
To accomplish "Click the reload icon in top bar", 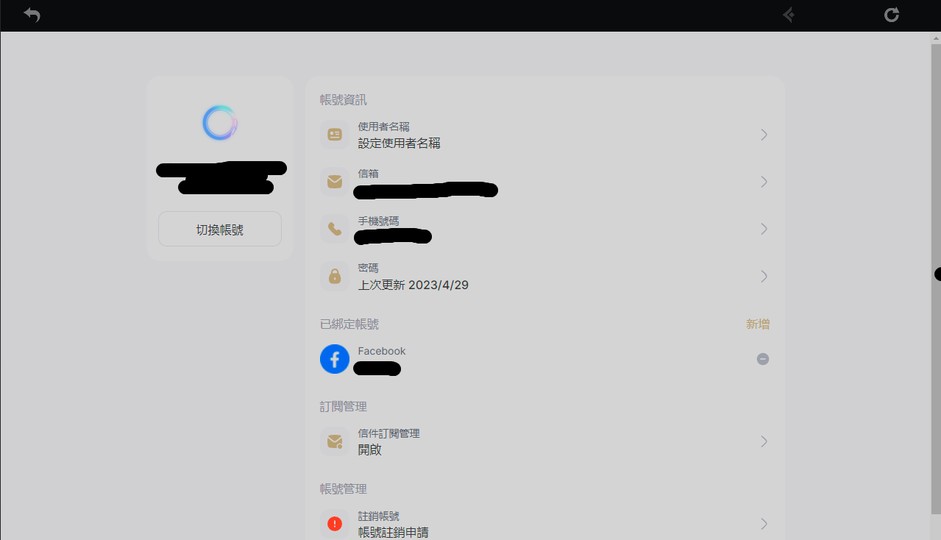I will (x=891, y=15).
